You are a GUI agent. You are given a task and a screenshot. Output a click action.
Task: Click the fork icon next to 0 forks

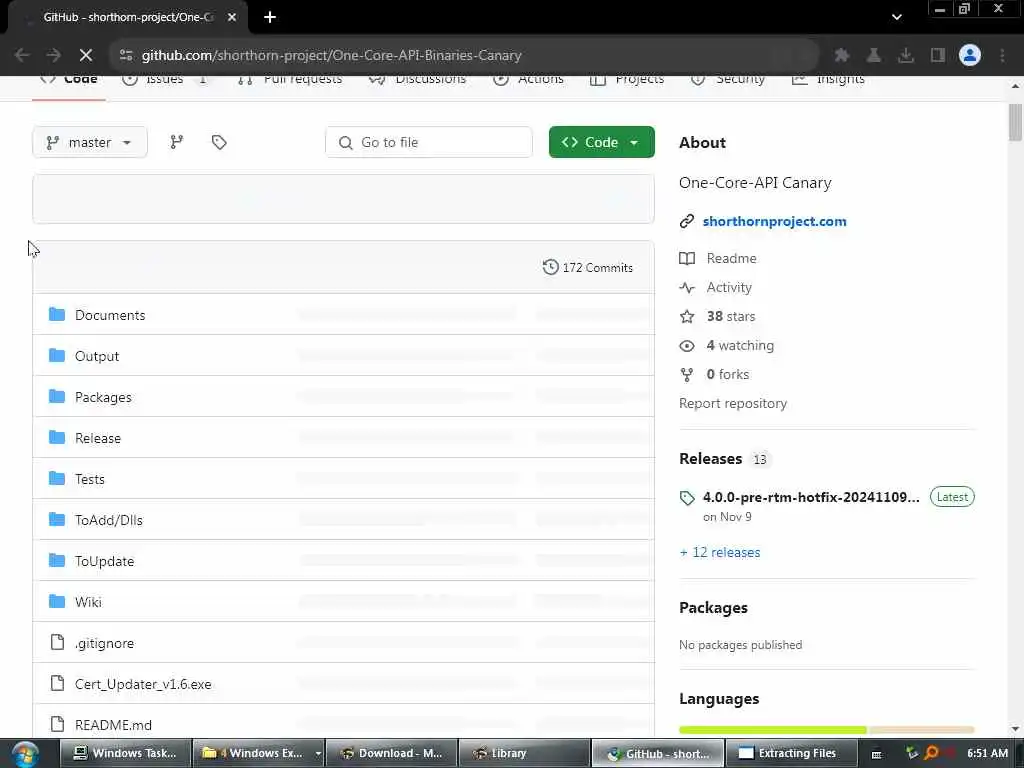click(x=687, y=374)
